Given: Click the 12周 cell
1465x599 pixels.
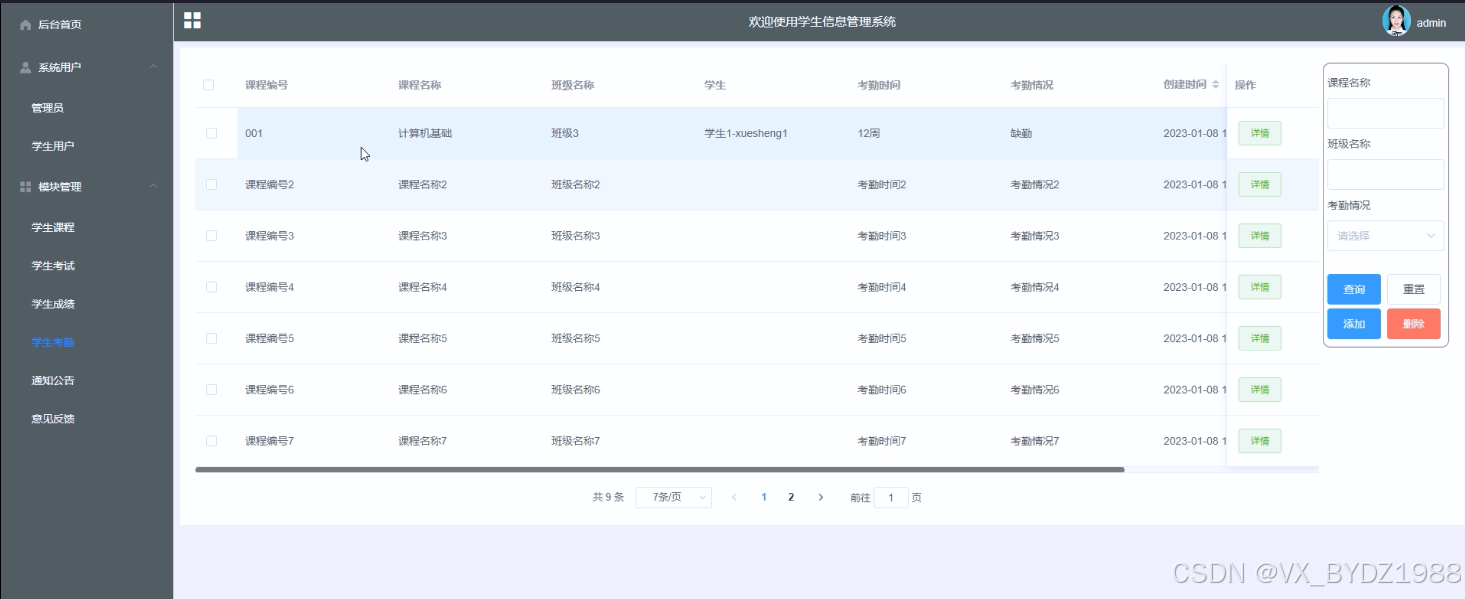Looking at the screenshot, I should tap(869, 133).
